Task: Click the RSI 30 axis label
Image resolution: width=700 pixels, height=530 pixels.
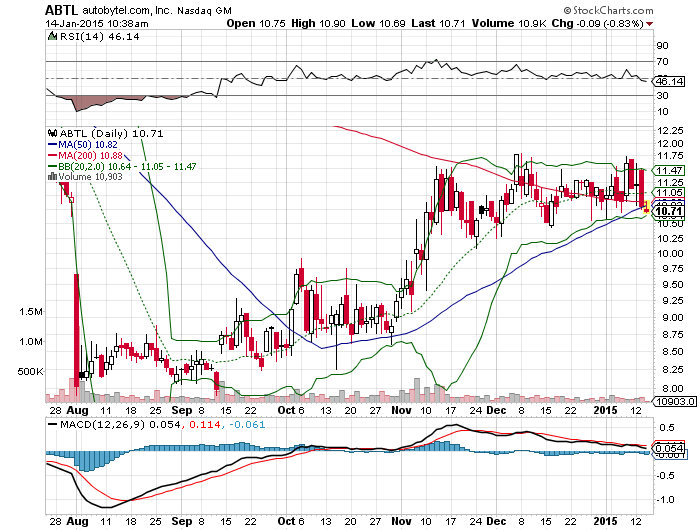Action: pyautogui.click(x=662, y=96)
